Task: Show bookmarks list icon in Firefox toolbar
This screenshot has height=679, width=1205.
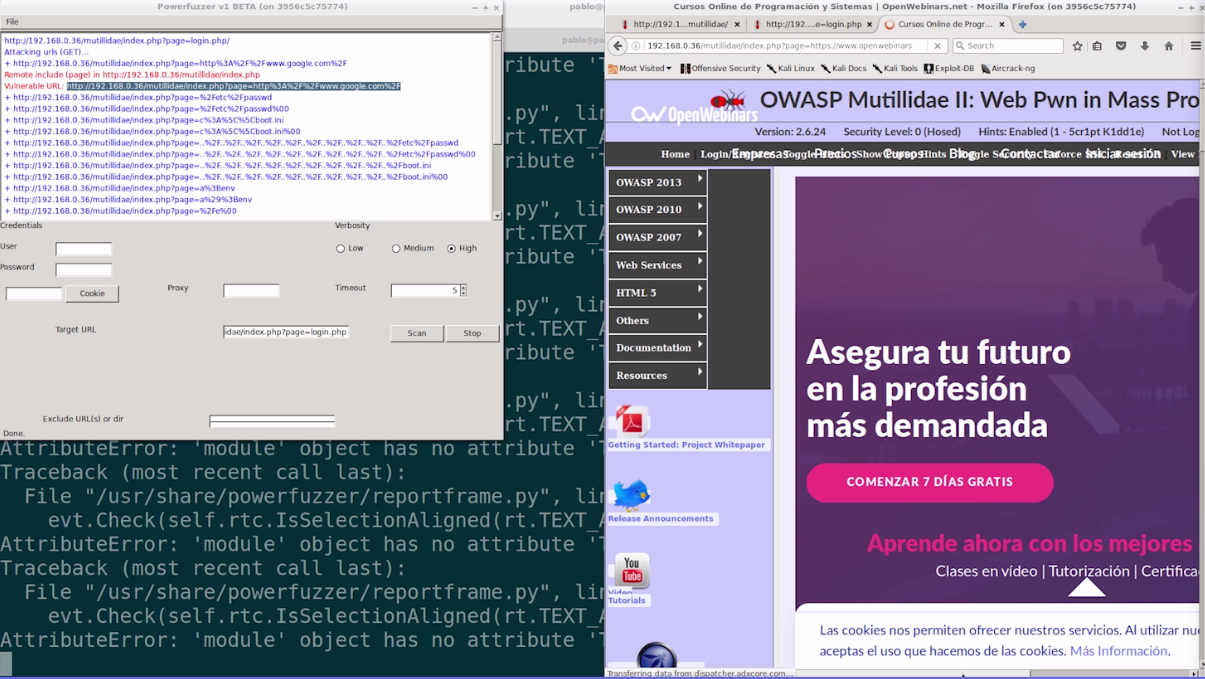Action: click(x=1097, y=46)
